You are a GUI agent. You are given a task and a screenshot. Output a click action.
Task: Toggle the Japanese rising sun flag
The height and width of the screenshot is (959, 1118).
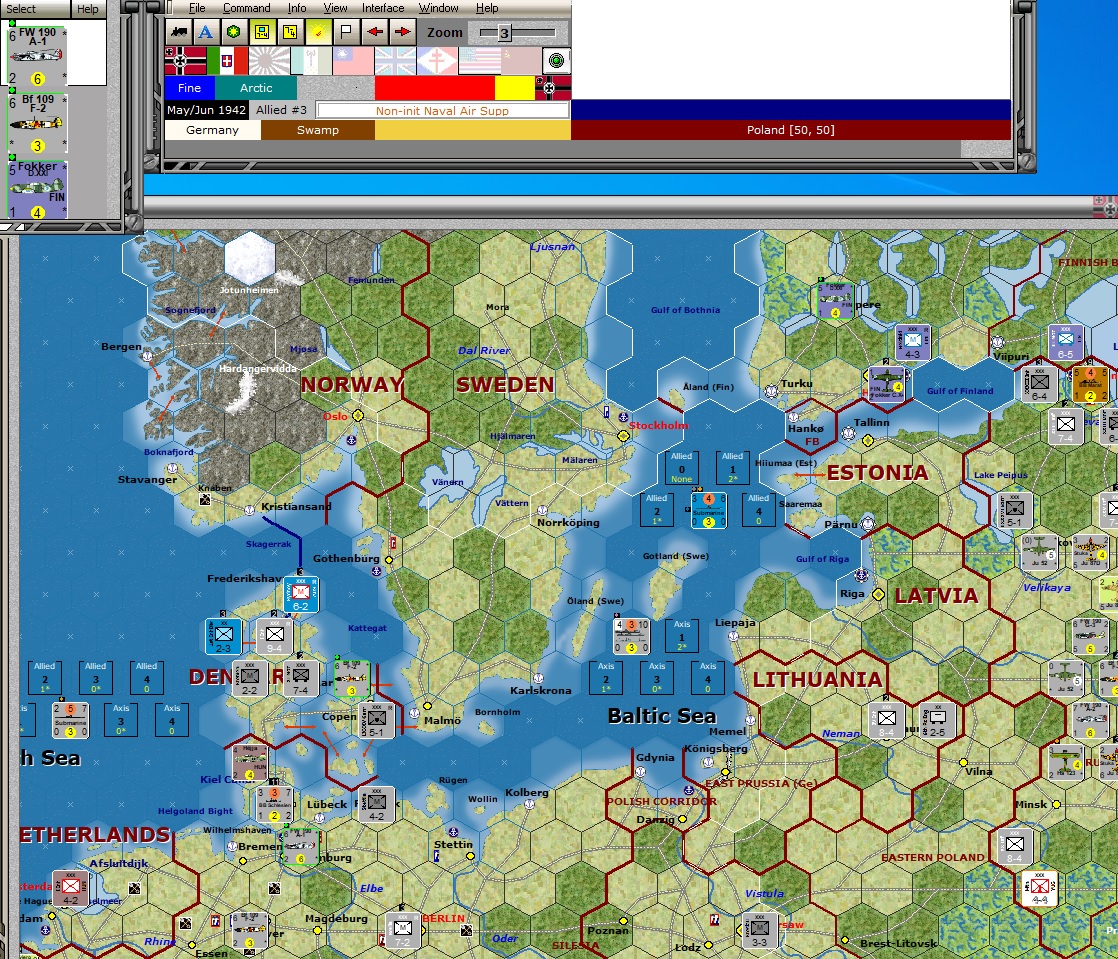270,61
